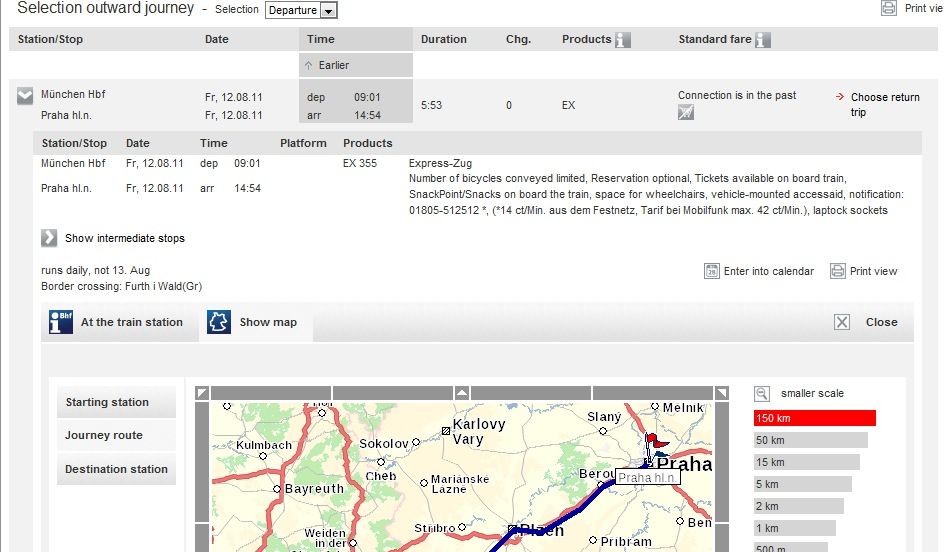Choose return trip link
Screen dimensions: 944x552
point(884,105)
